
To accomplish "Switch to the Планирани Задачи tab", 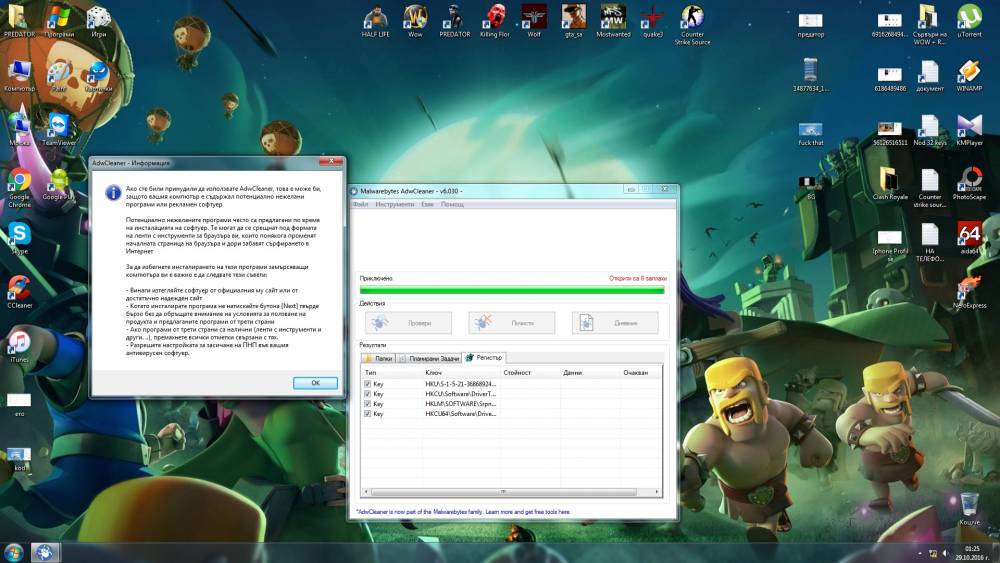I will (x=429, y=358).
